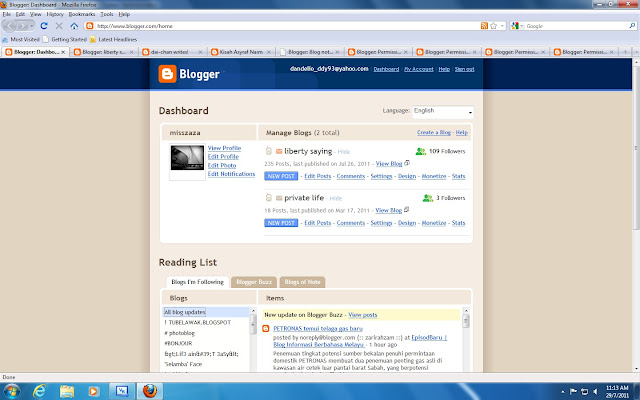Screen dimensions: 640x400
Task: Open the View Profile link
Action: 224,148
